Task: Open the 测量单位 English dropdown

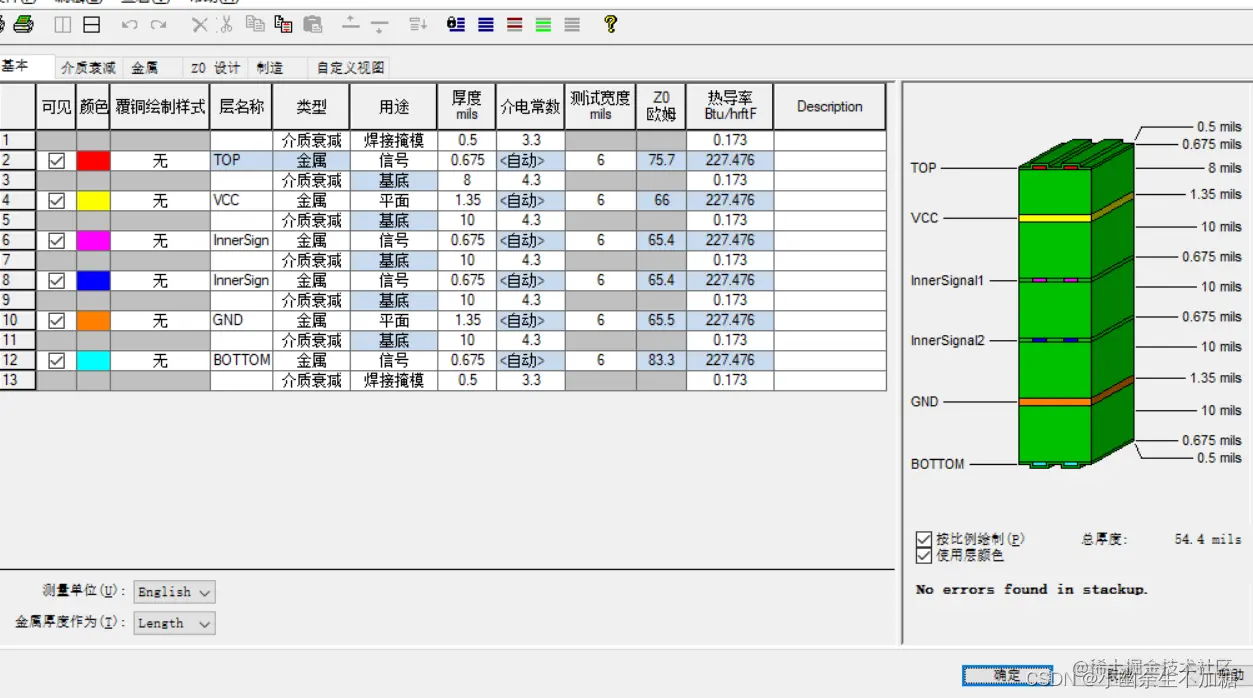Action: (174, 592)
